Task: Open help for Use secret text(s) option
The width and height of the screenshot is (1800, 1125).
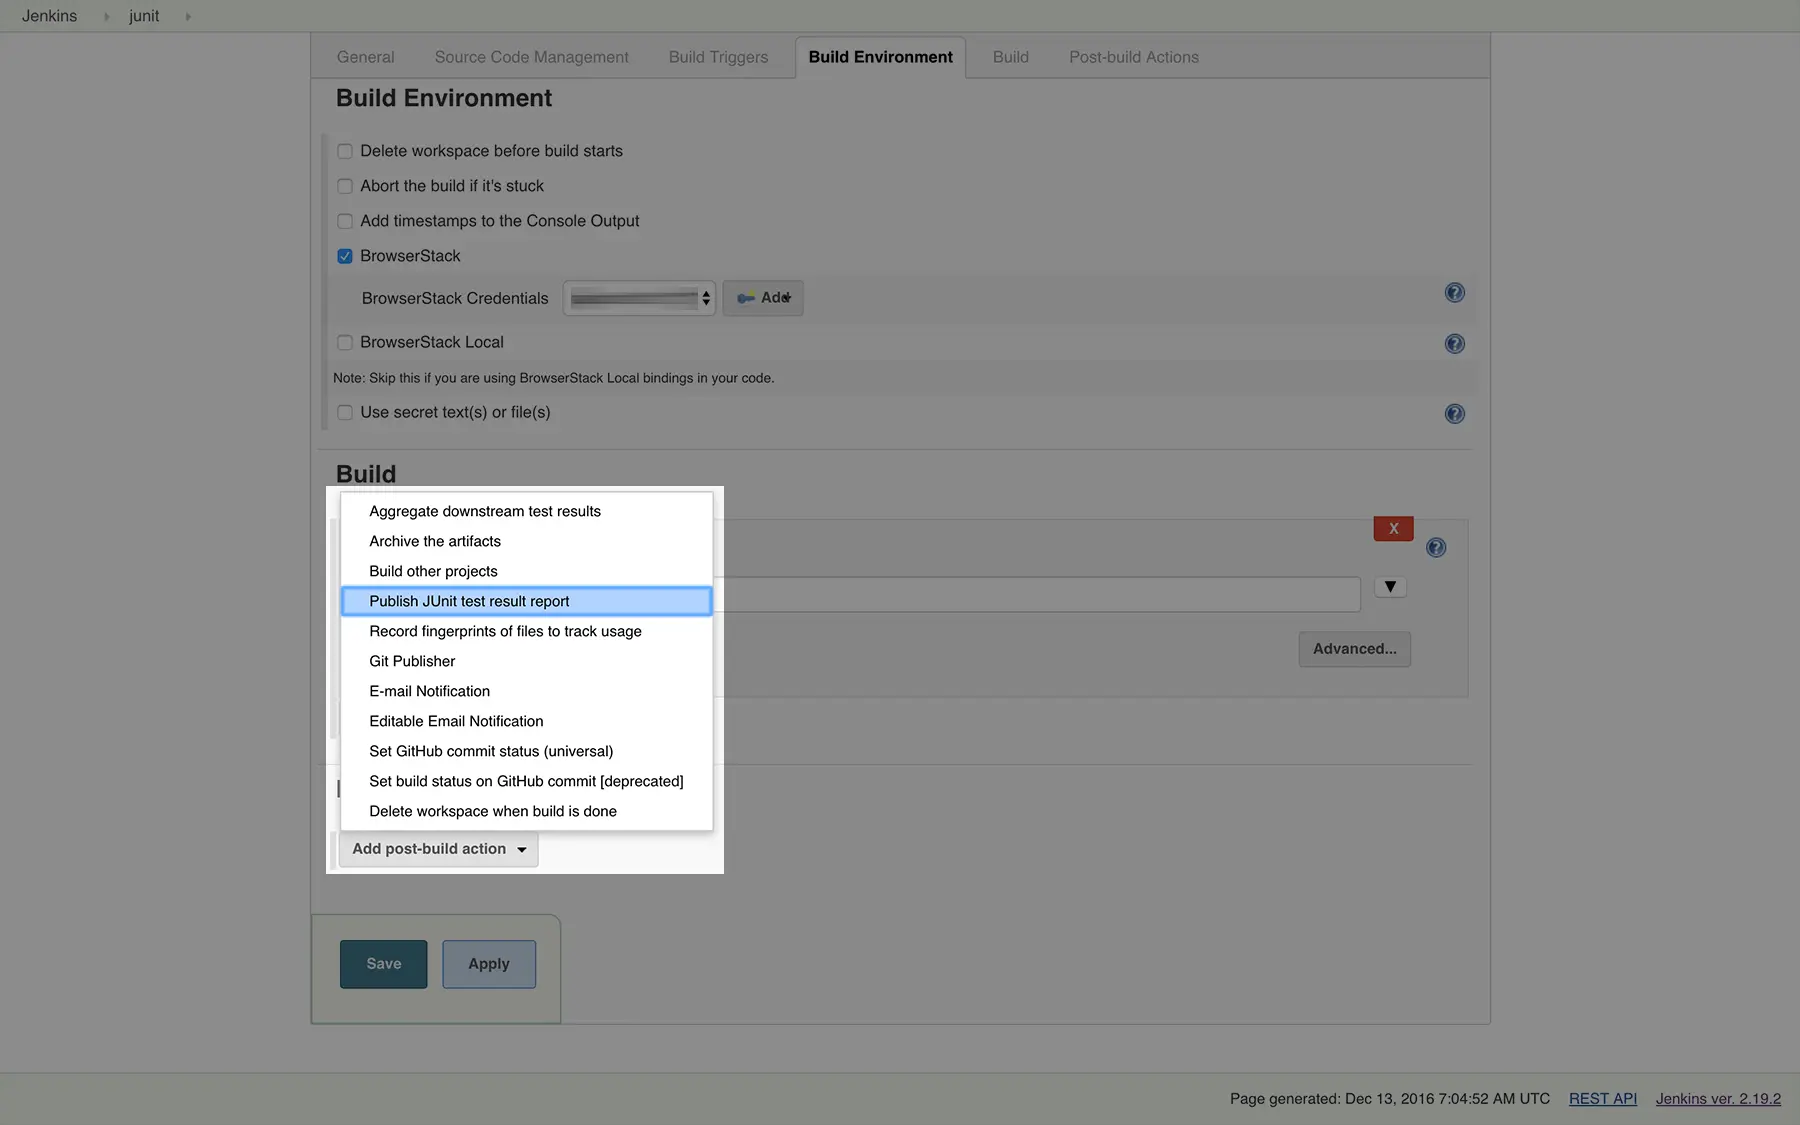Action: tap(1454, 414)
